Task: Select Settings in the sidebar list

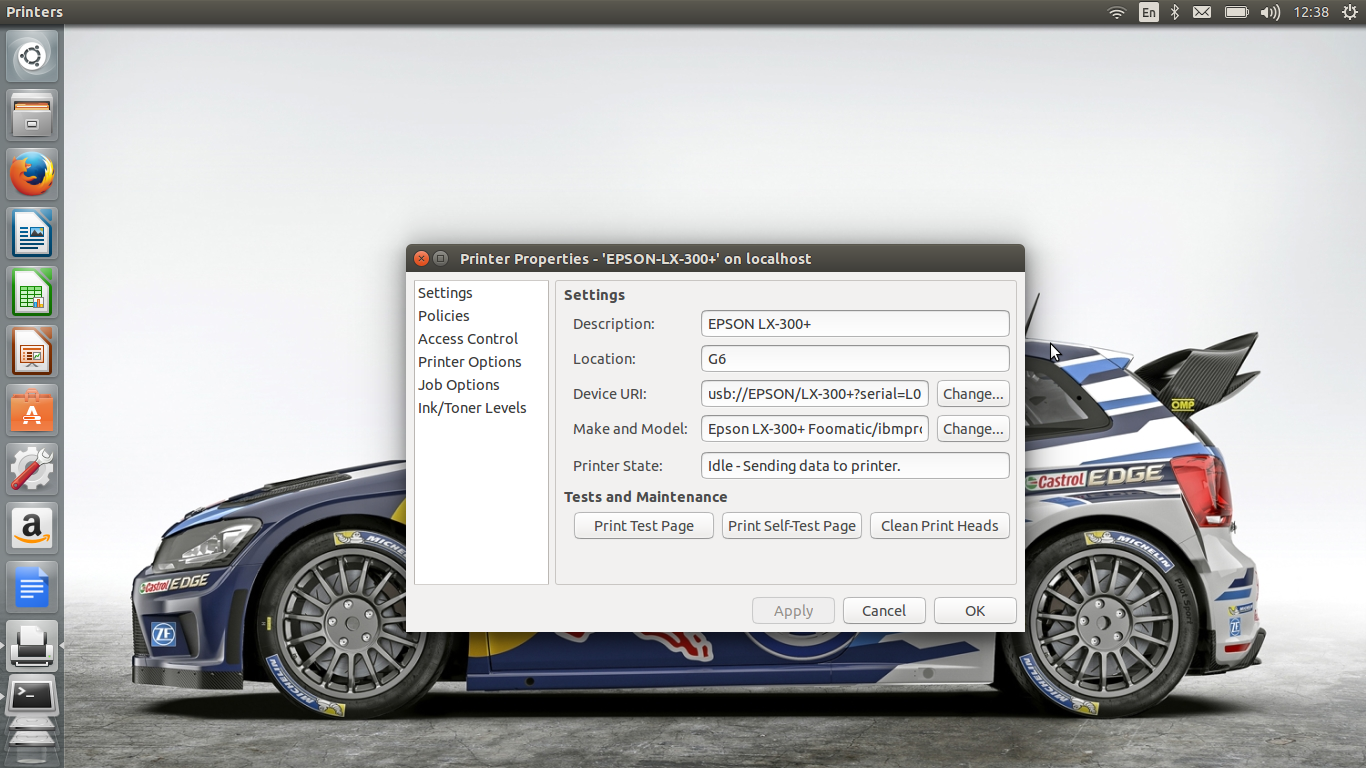Action: [445, 293]
